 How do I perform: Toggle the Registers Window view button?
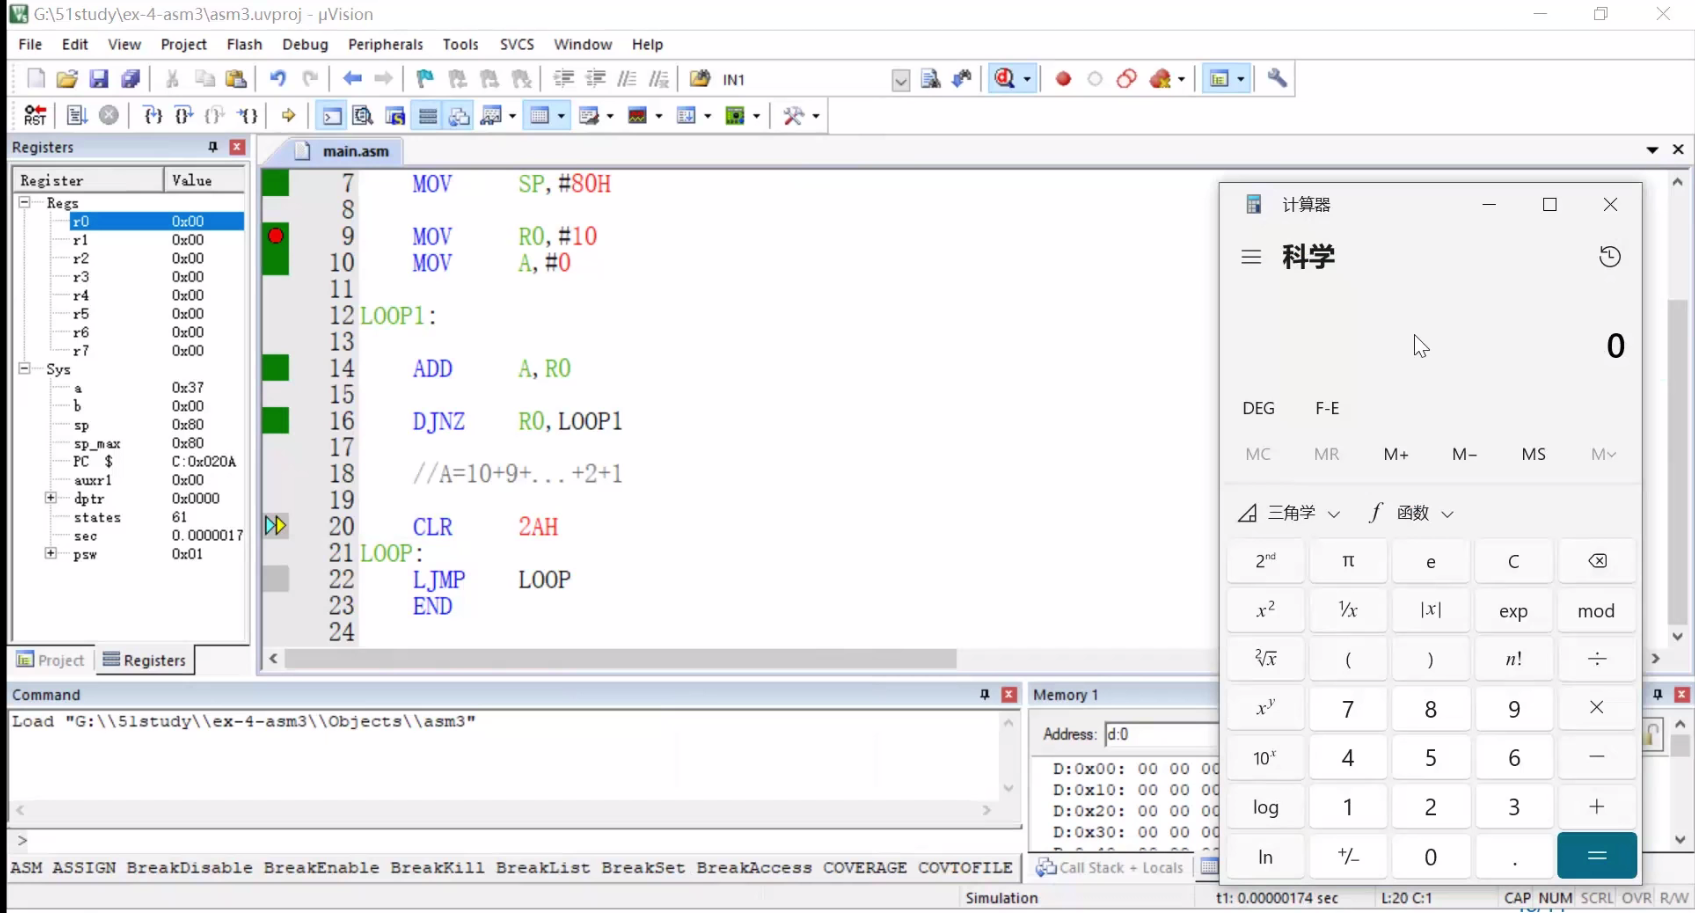point(427,116)
